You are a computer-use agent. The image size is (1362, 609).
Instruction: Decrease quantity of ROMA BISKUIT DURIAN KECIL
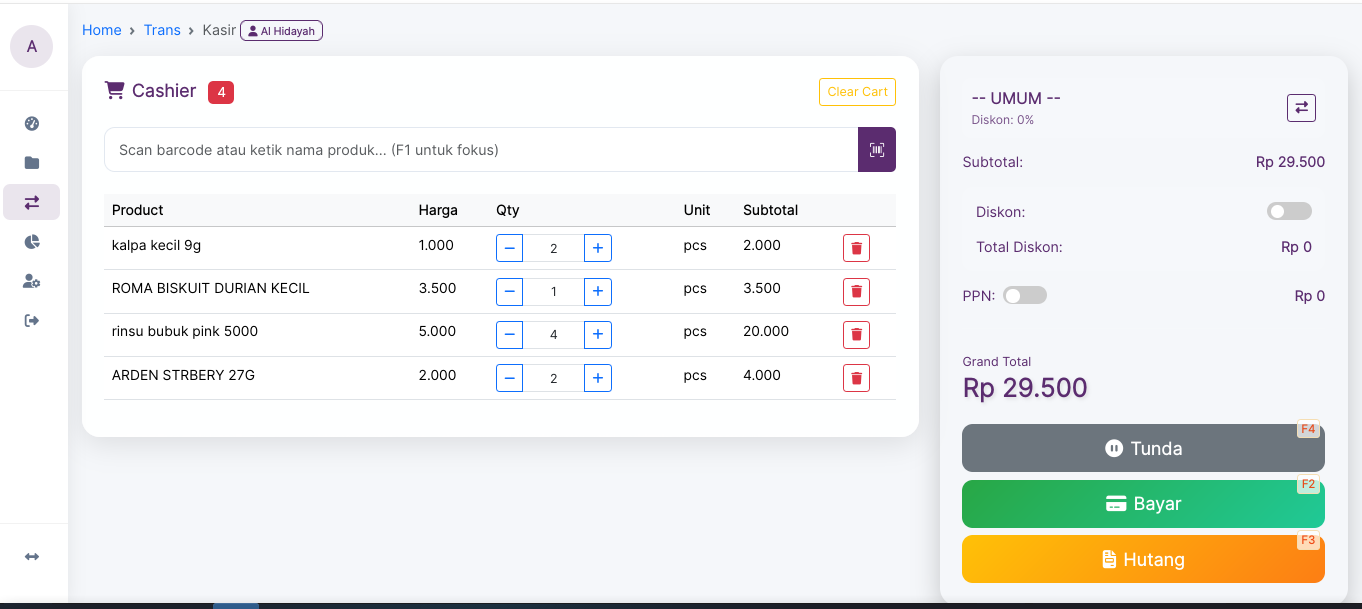point(509,291)
